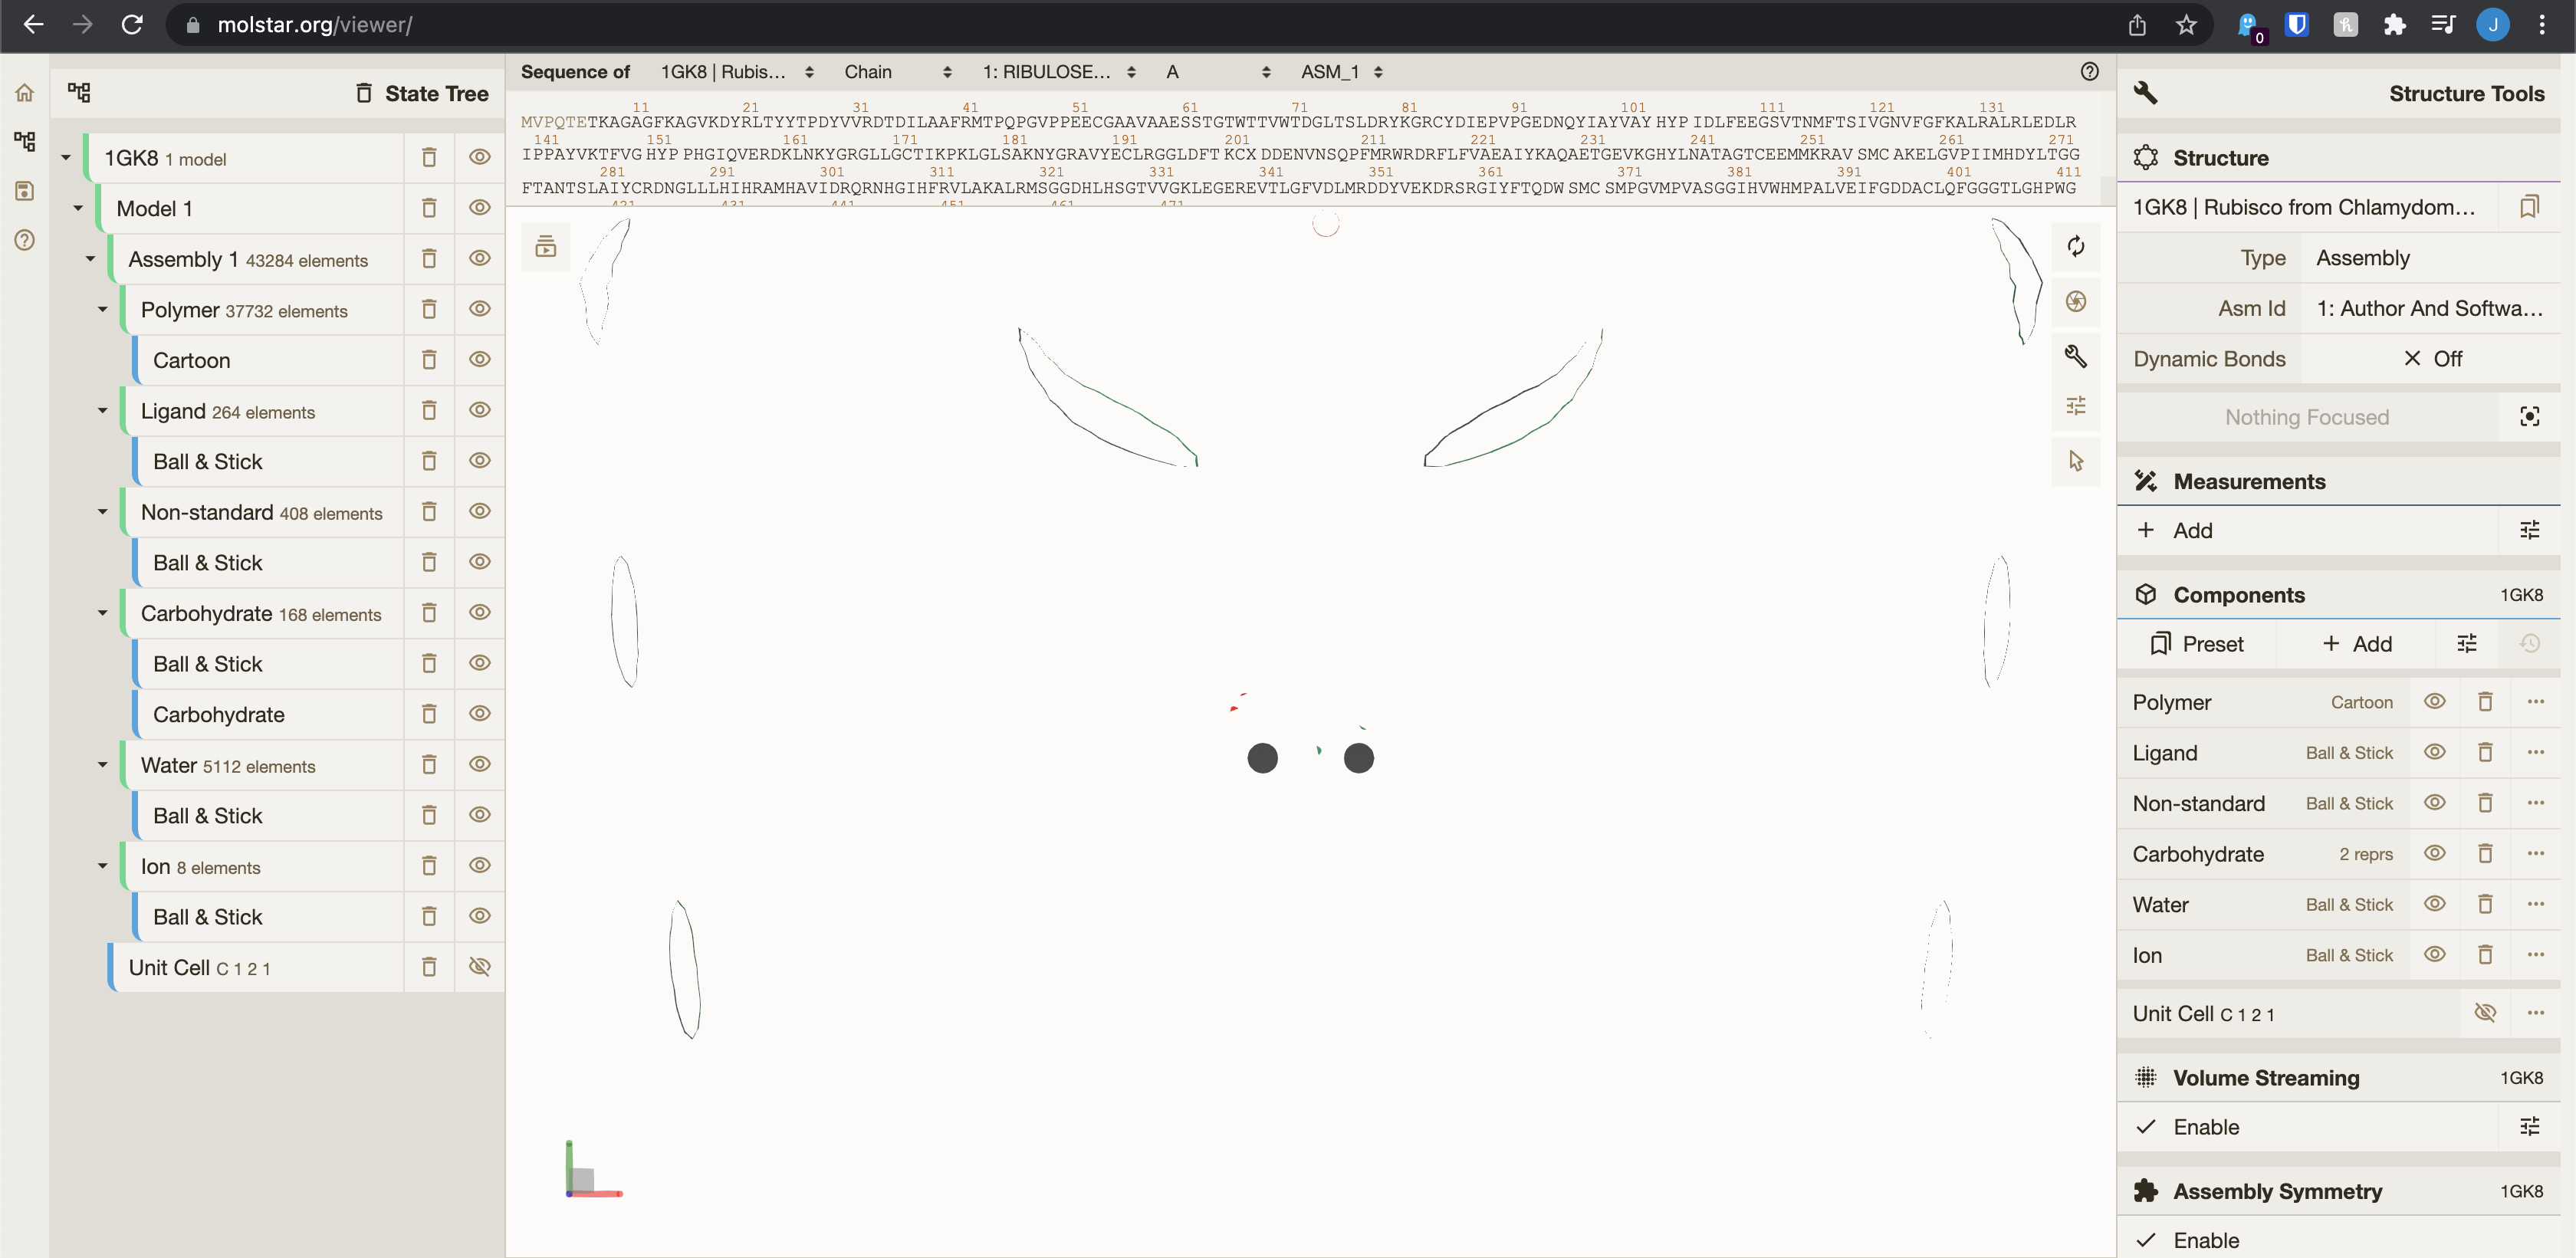Toggle visibility of the Cartoon representation
Screen dimensions: 2576x1258
(479, 360)
